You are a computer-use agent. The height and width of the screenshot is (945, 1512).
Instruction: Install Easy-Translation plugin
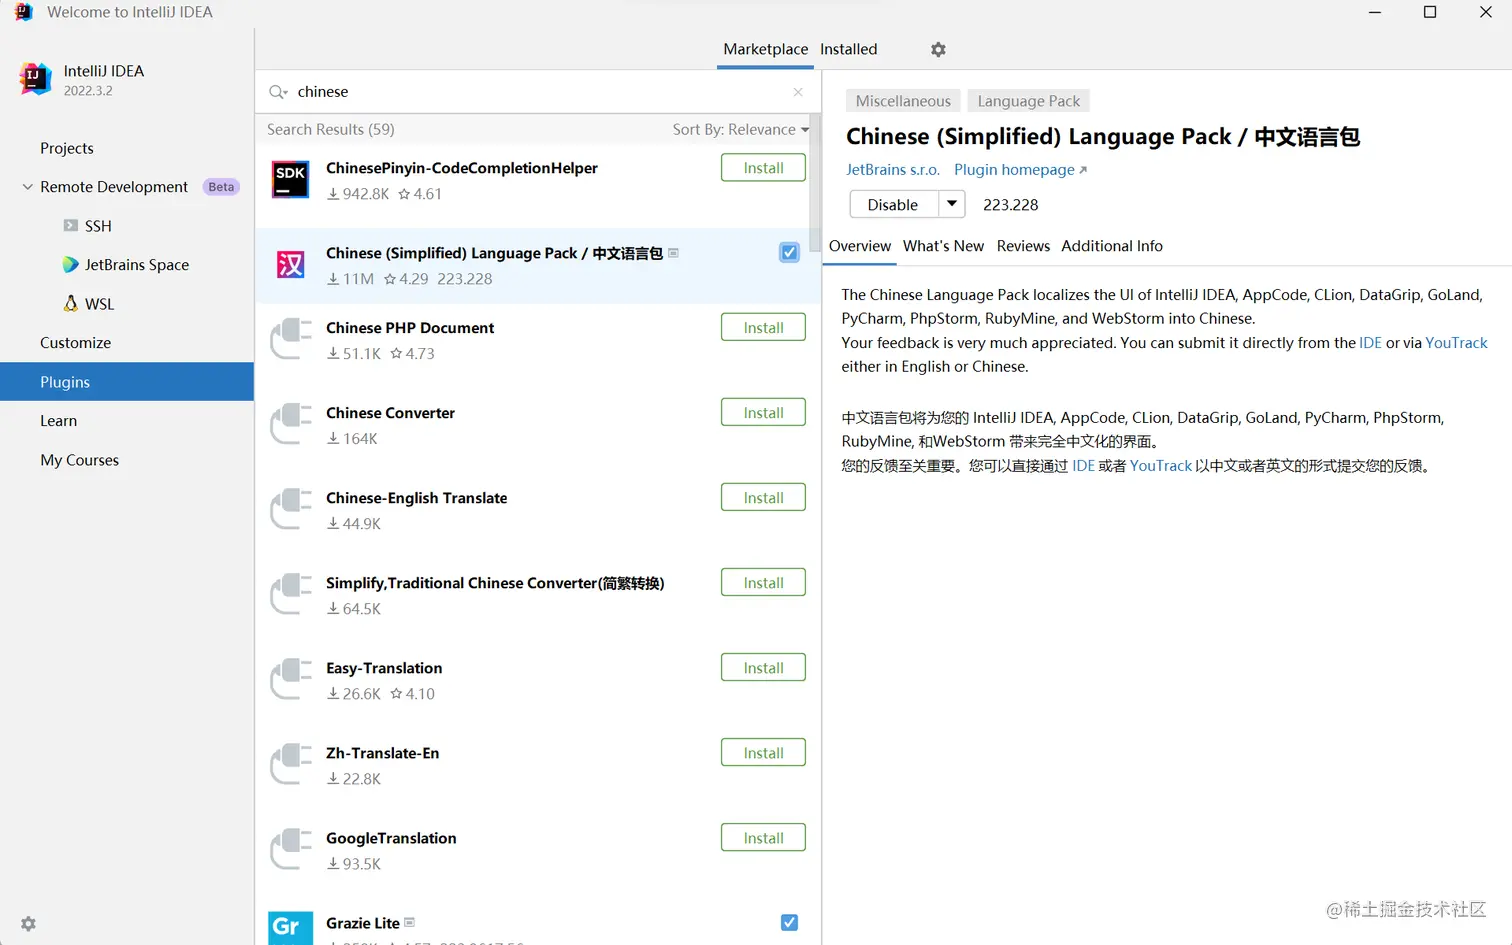click(763, 668)
